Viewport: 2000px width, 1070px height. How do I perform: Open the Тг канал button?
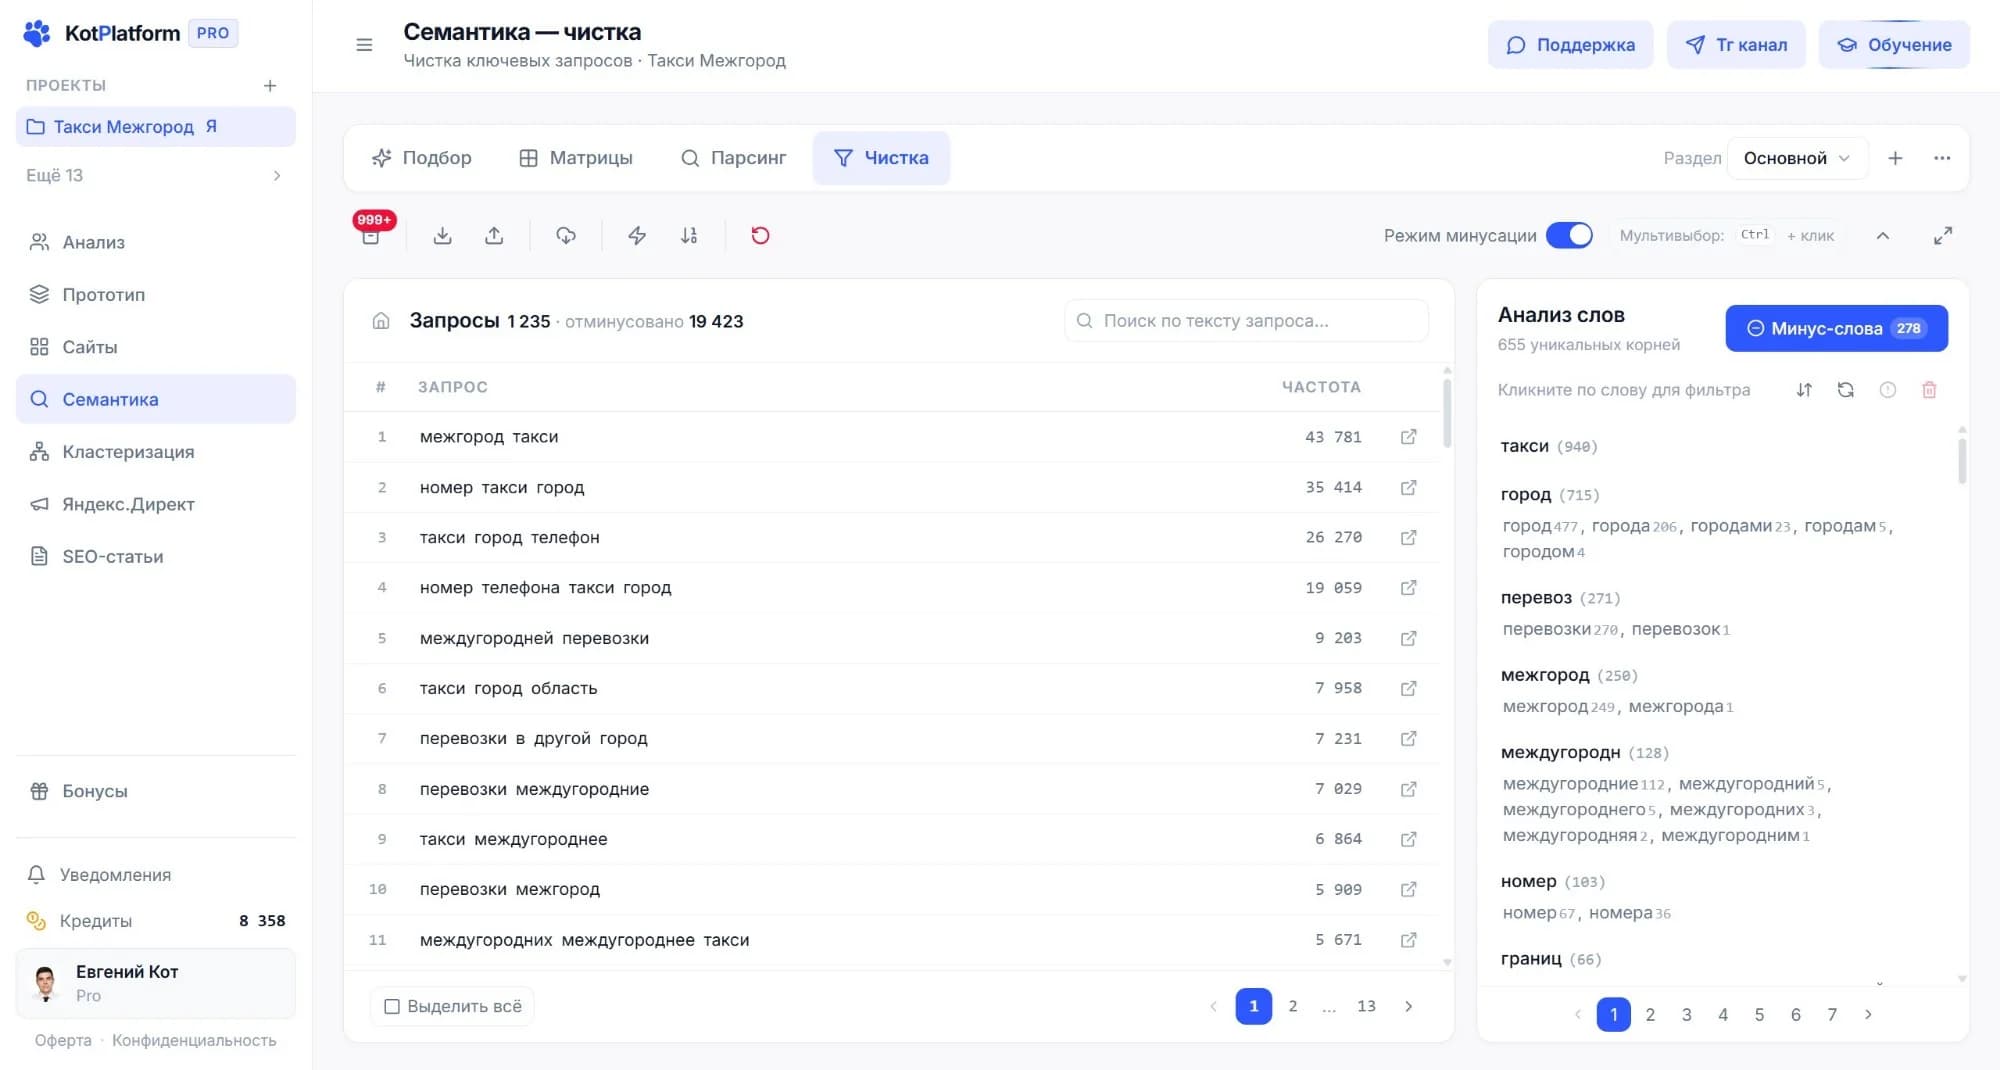point(1736,45)
